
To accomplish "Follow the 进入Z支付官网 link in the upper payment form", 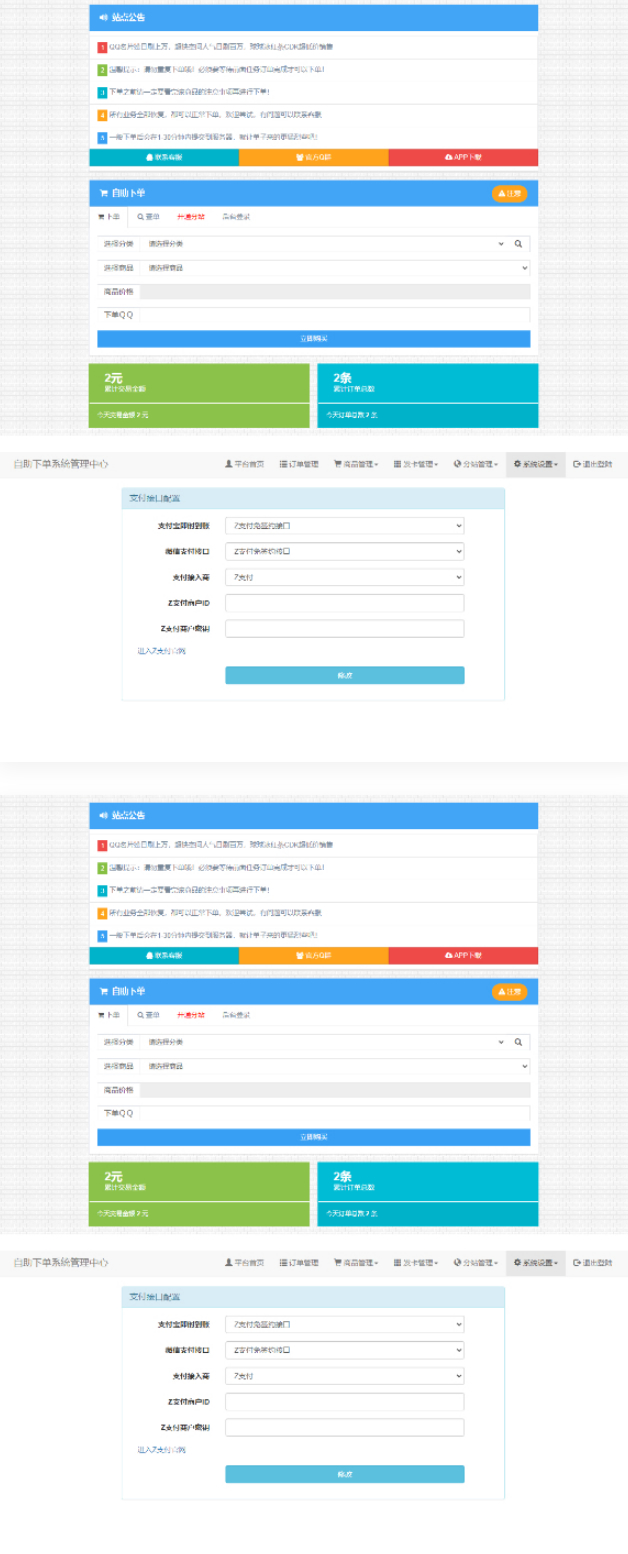I will (x=161, y=651).
